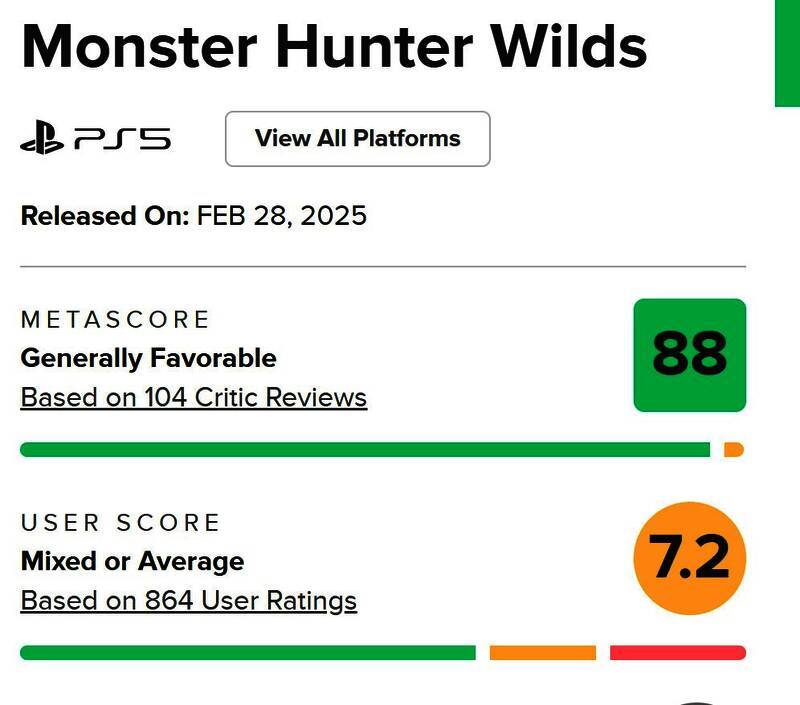Click the green vertical bar at top-right edge

click(787, 52)
